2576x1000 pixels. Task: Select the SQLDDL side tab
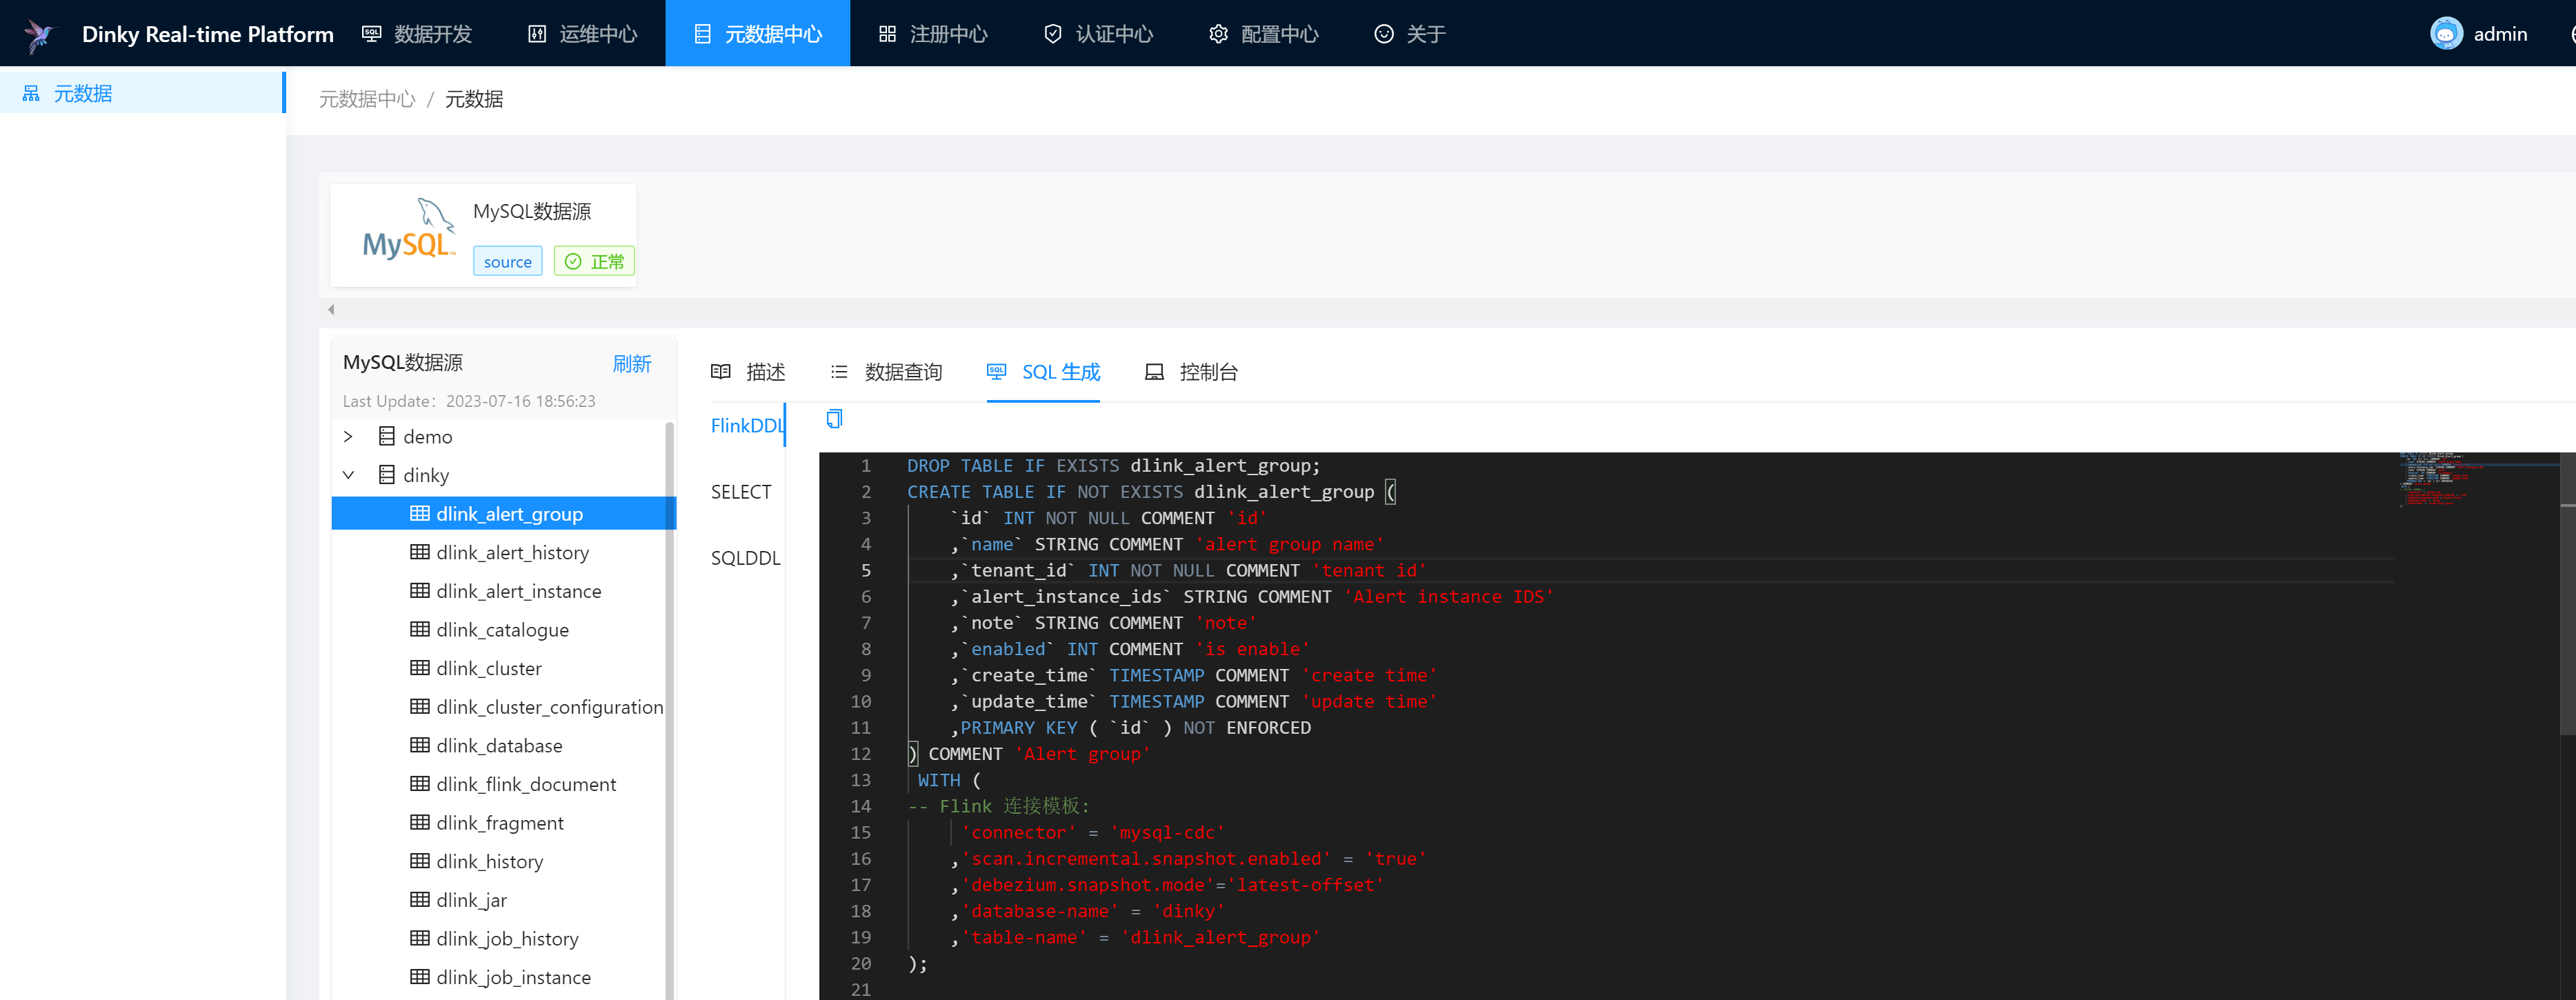745,558
